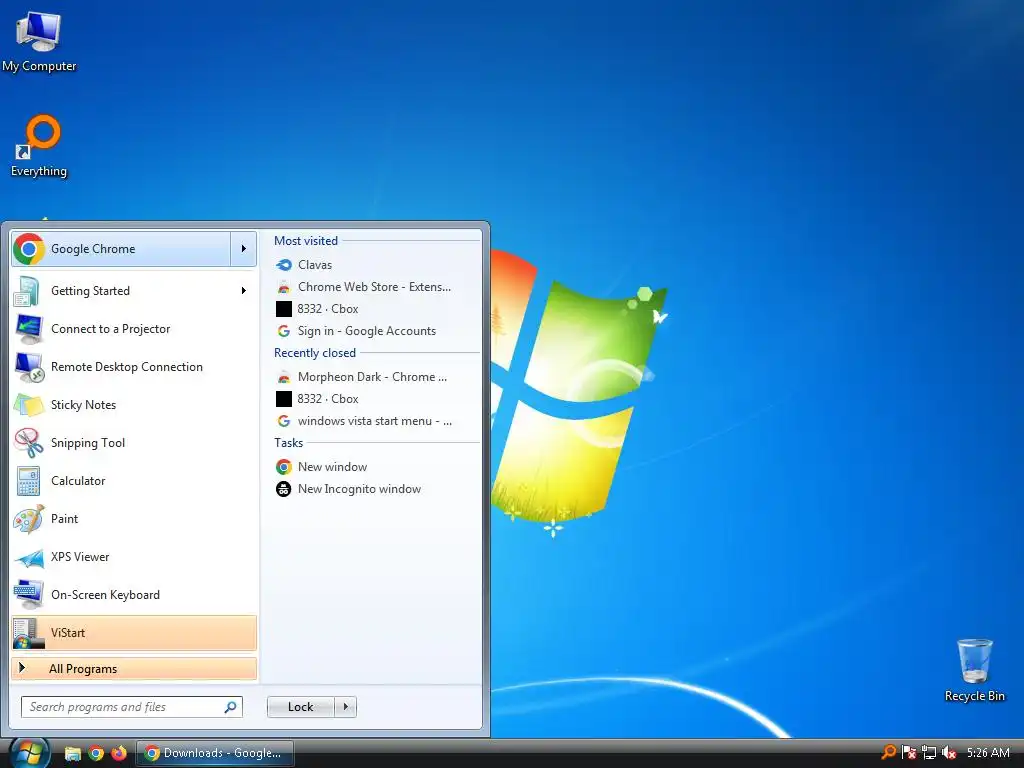Click the Sticky Notes icon
Viewport: 1024px width, 768px height.
29,405
